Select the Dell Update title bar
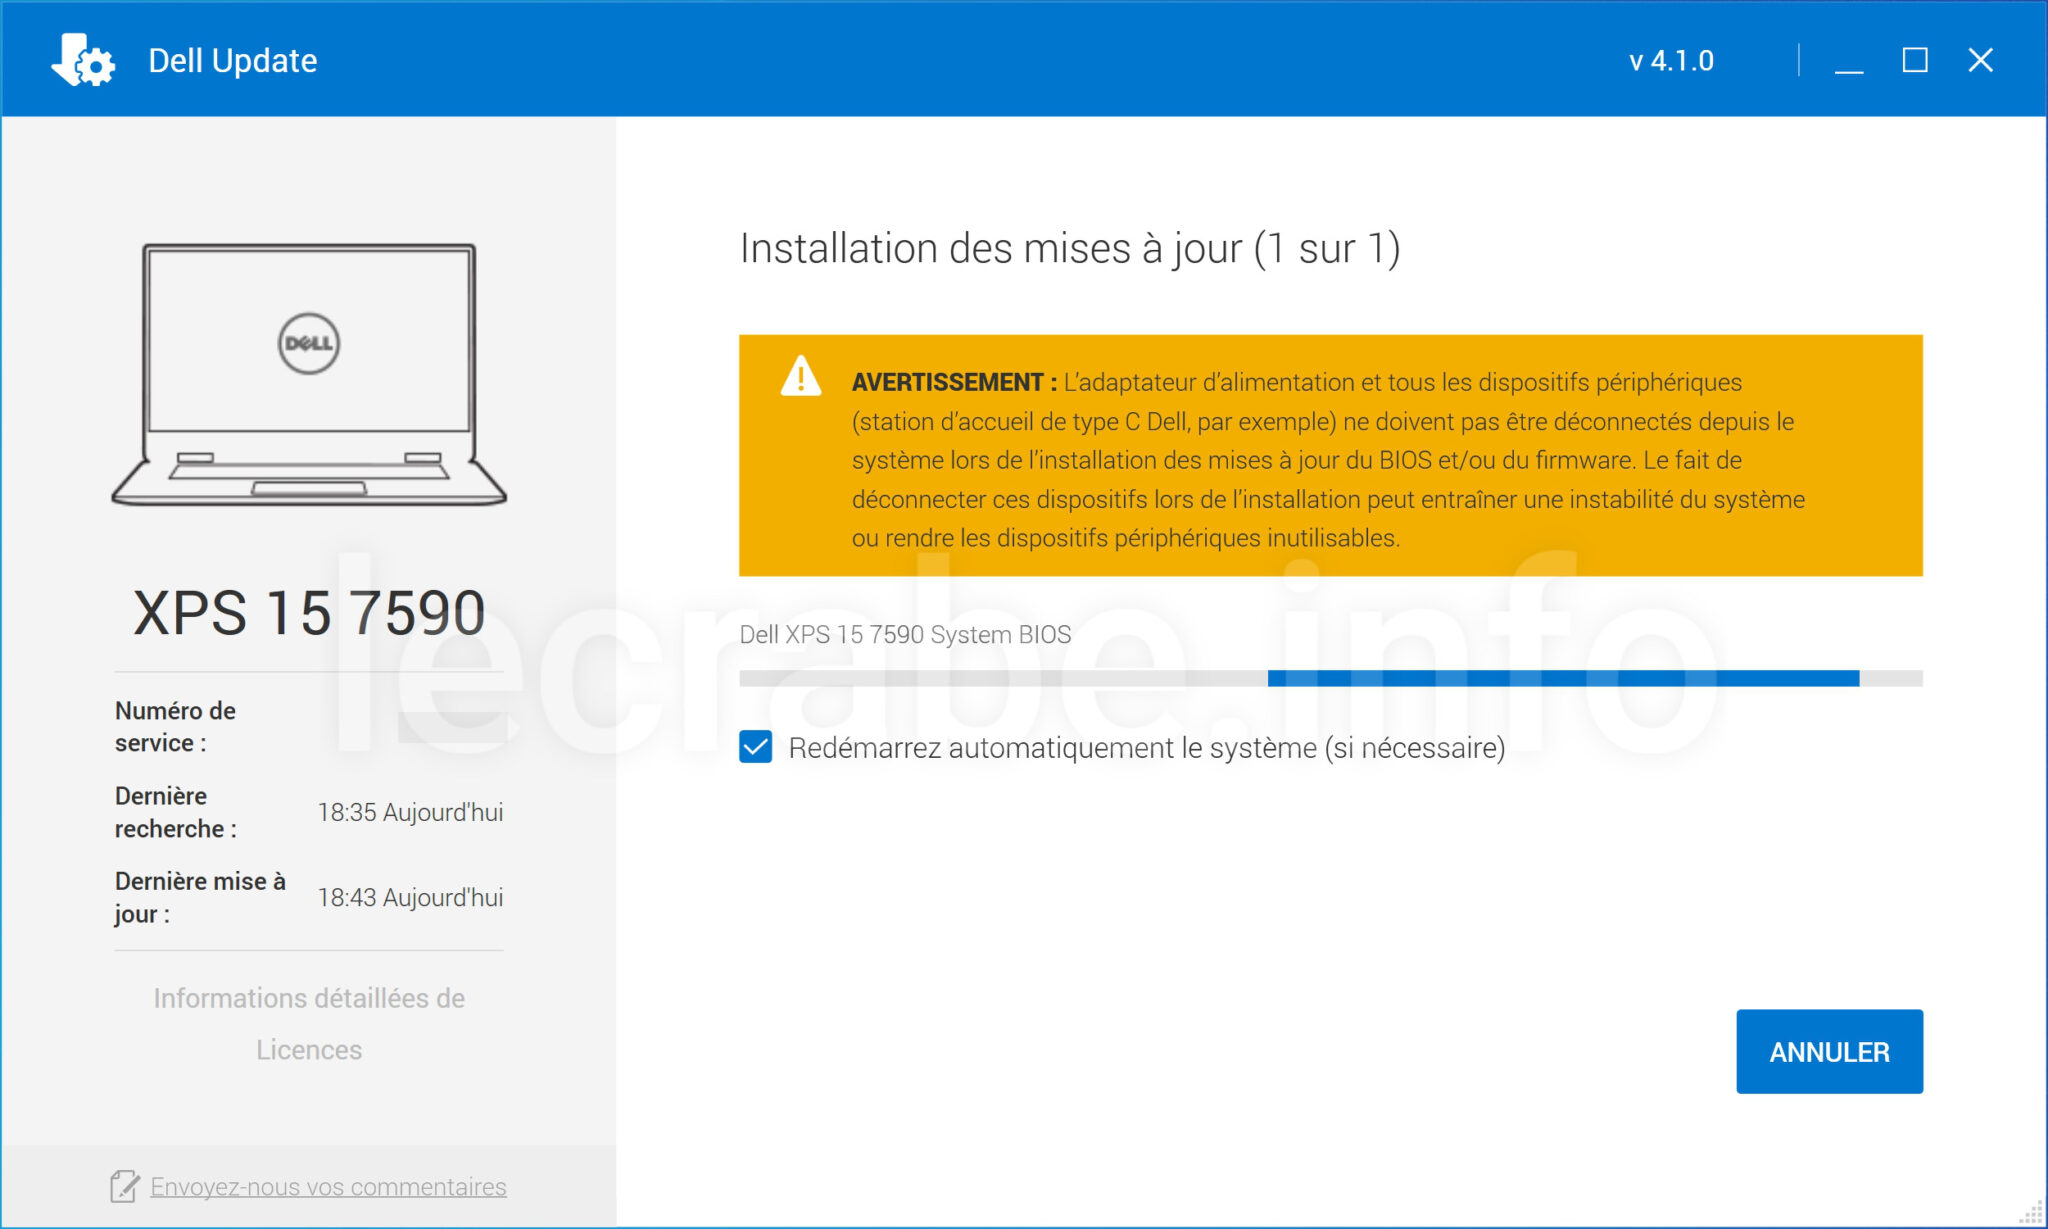The width and height of the screenshot is (2048, 1229). coord(233,60)
